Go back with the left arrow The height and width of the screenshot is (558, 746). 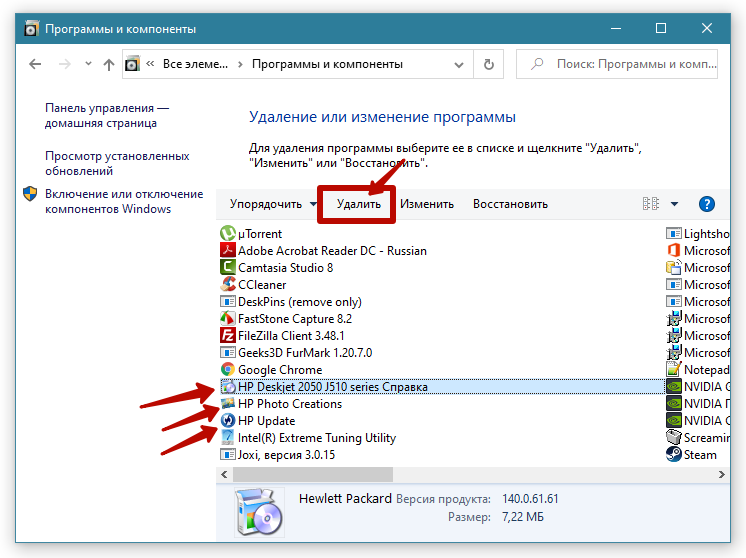pos(35,64)
